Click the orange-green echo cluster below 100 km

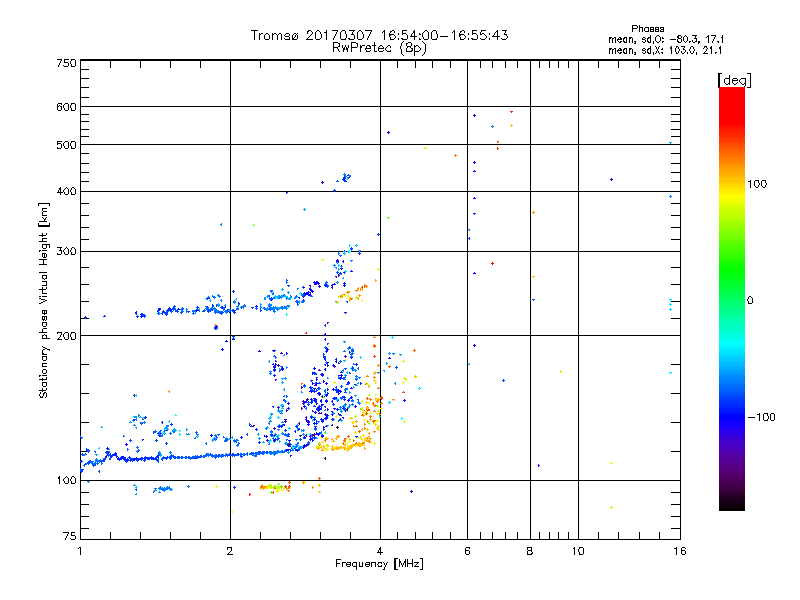click(274, 488)
